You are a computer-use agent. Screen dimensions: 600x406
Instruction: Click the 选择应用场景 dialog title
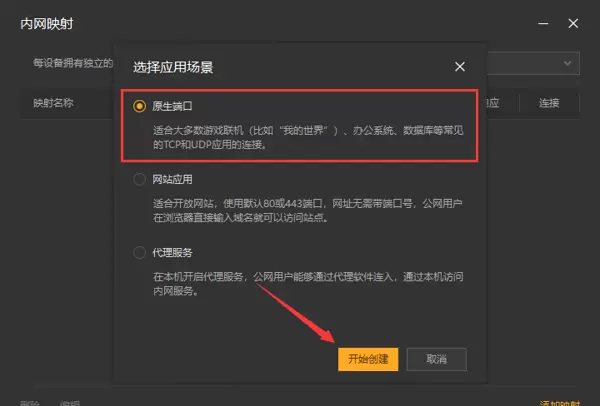pyautogui.click(x=173, y=67)
